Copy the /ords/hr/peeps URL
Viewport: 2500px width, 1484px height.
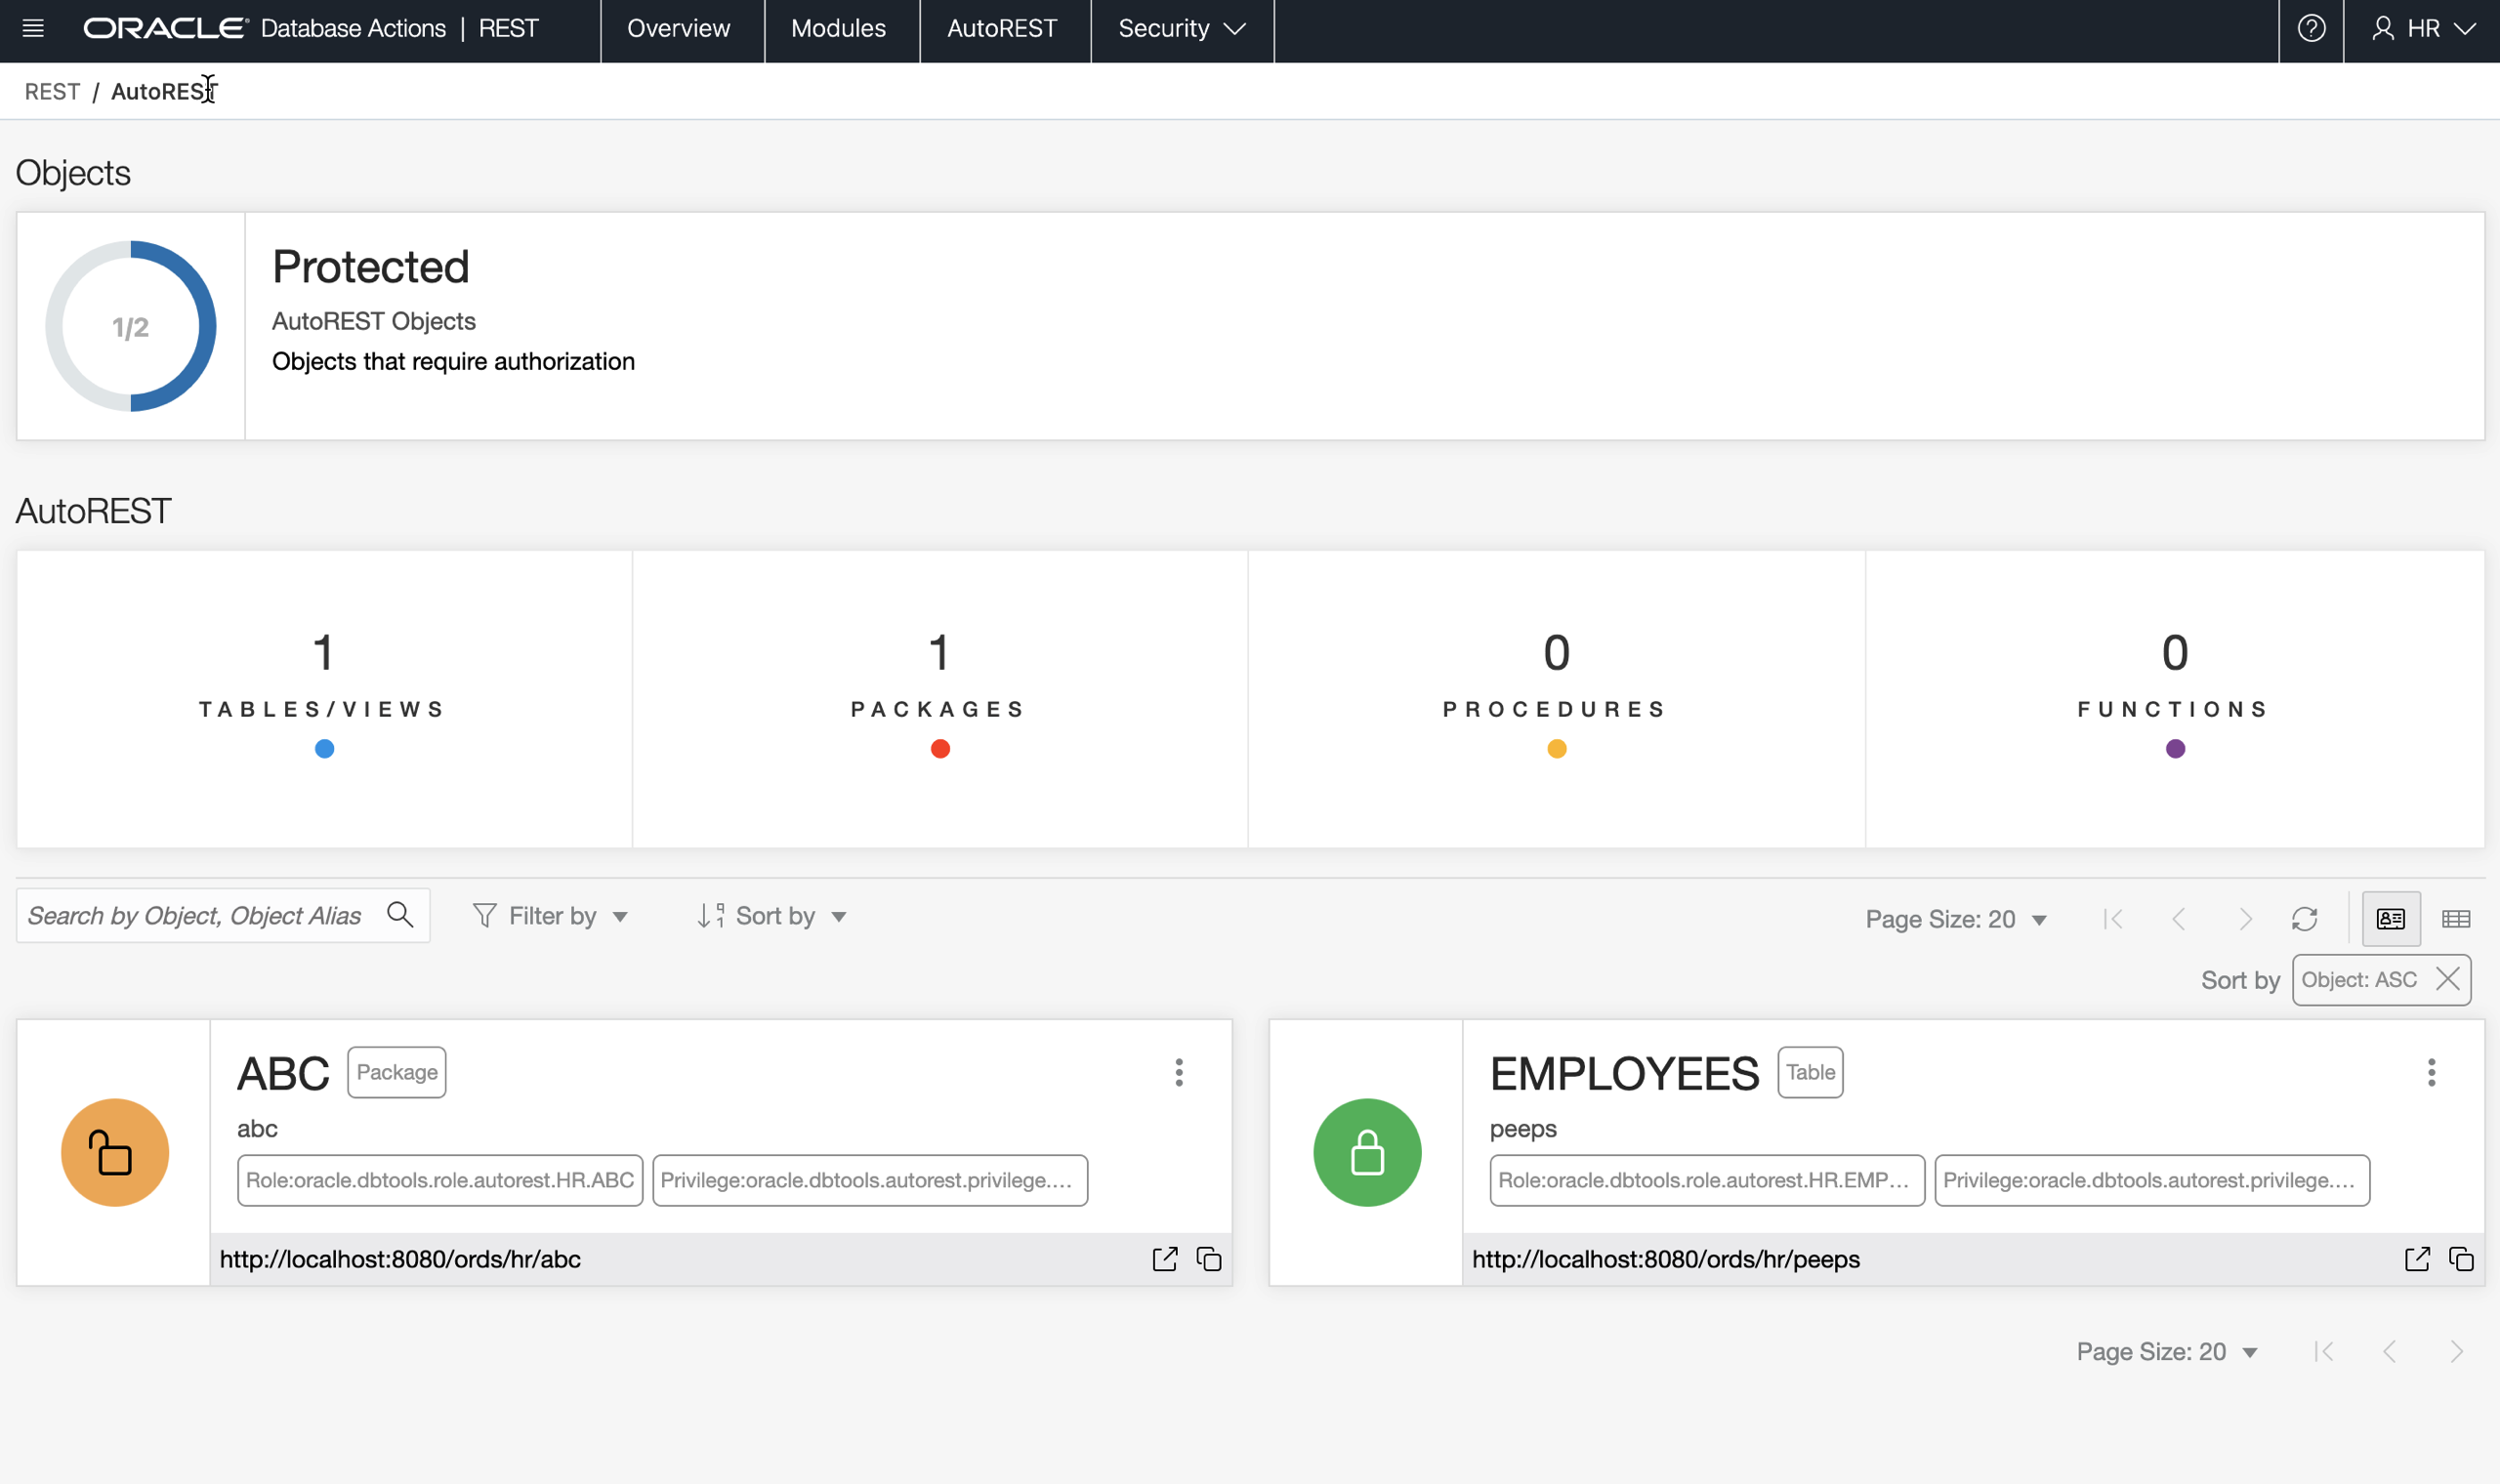click(2461, 1259)
